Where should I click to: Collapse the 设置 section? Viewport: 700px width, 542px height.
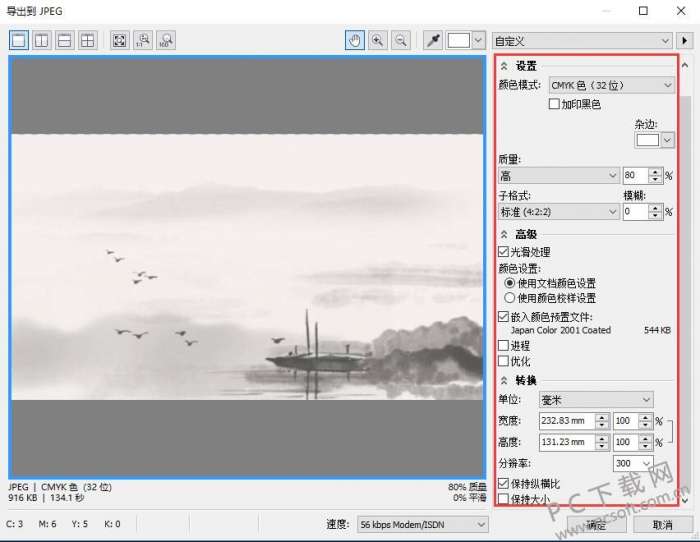(x=504, y=66)
